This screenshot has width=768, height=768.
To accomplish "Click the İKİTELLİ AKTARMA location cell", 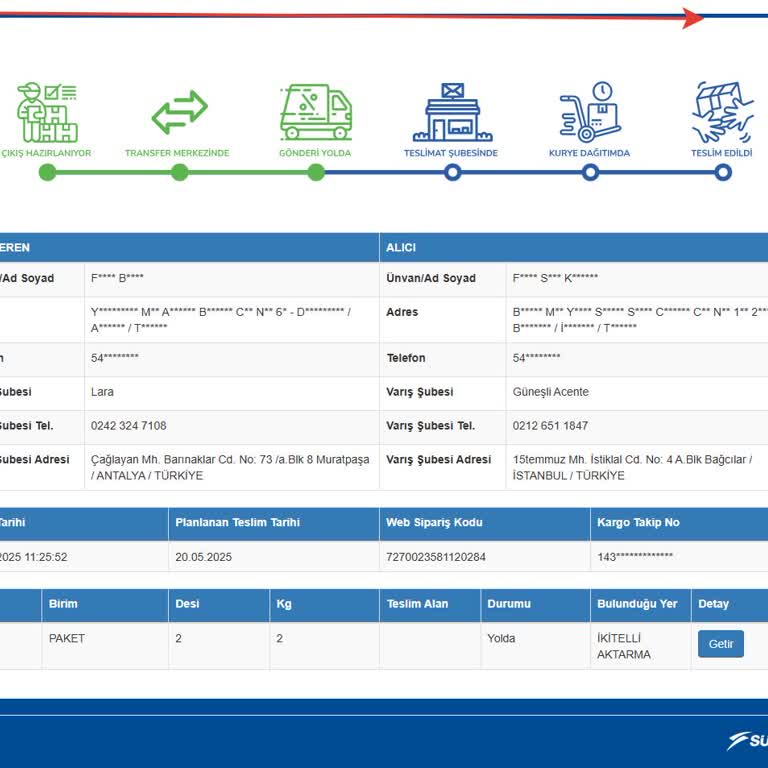I will pos(641,646).
